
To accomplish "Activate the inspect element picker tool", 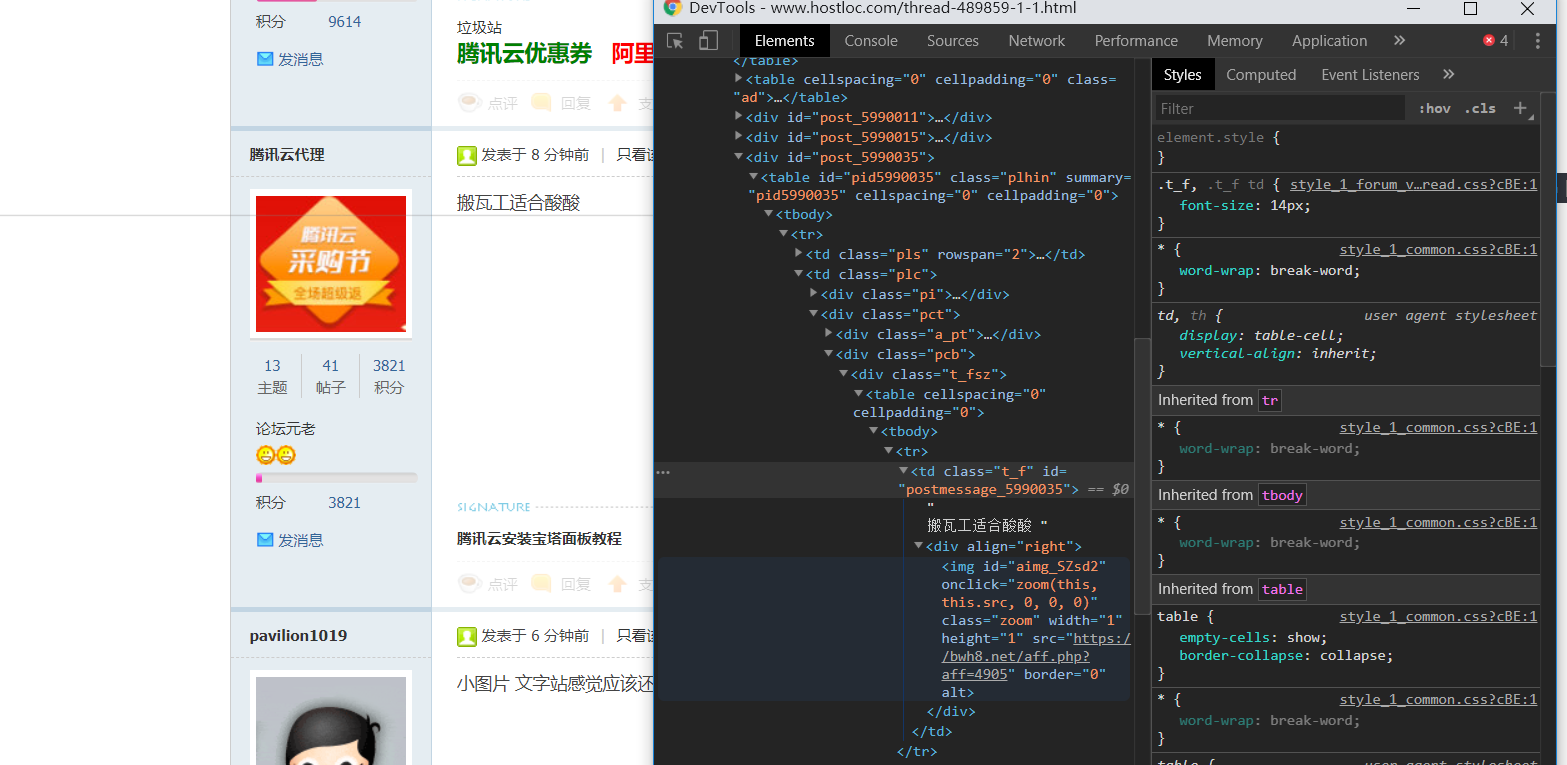I will [x=676, y=41].
